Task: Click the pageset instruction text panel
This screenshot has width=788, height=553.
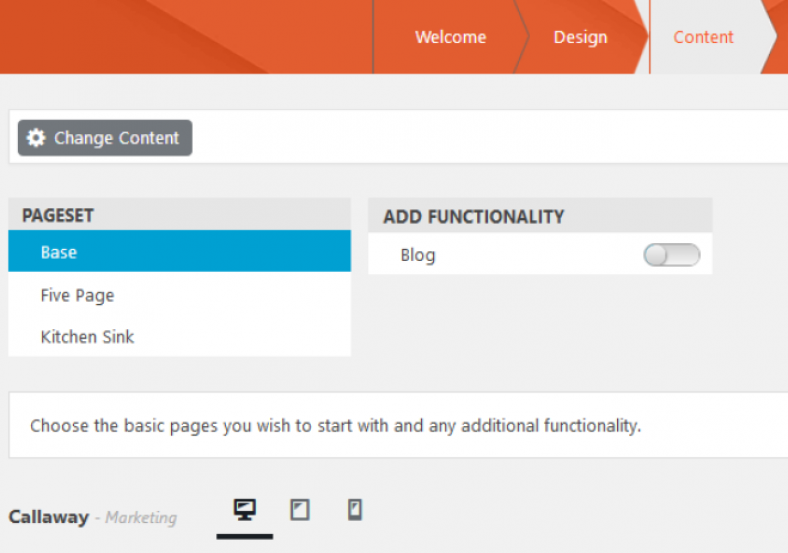Action: [399, 425]
